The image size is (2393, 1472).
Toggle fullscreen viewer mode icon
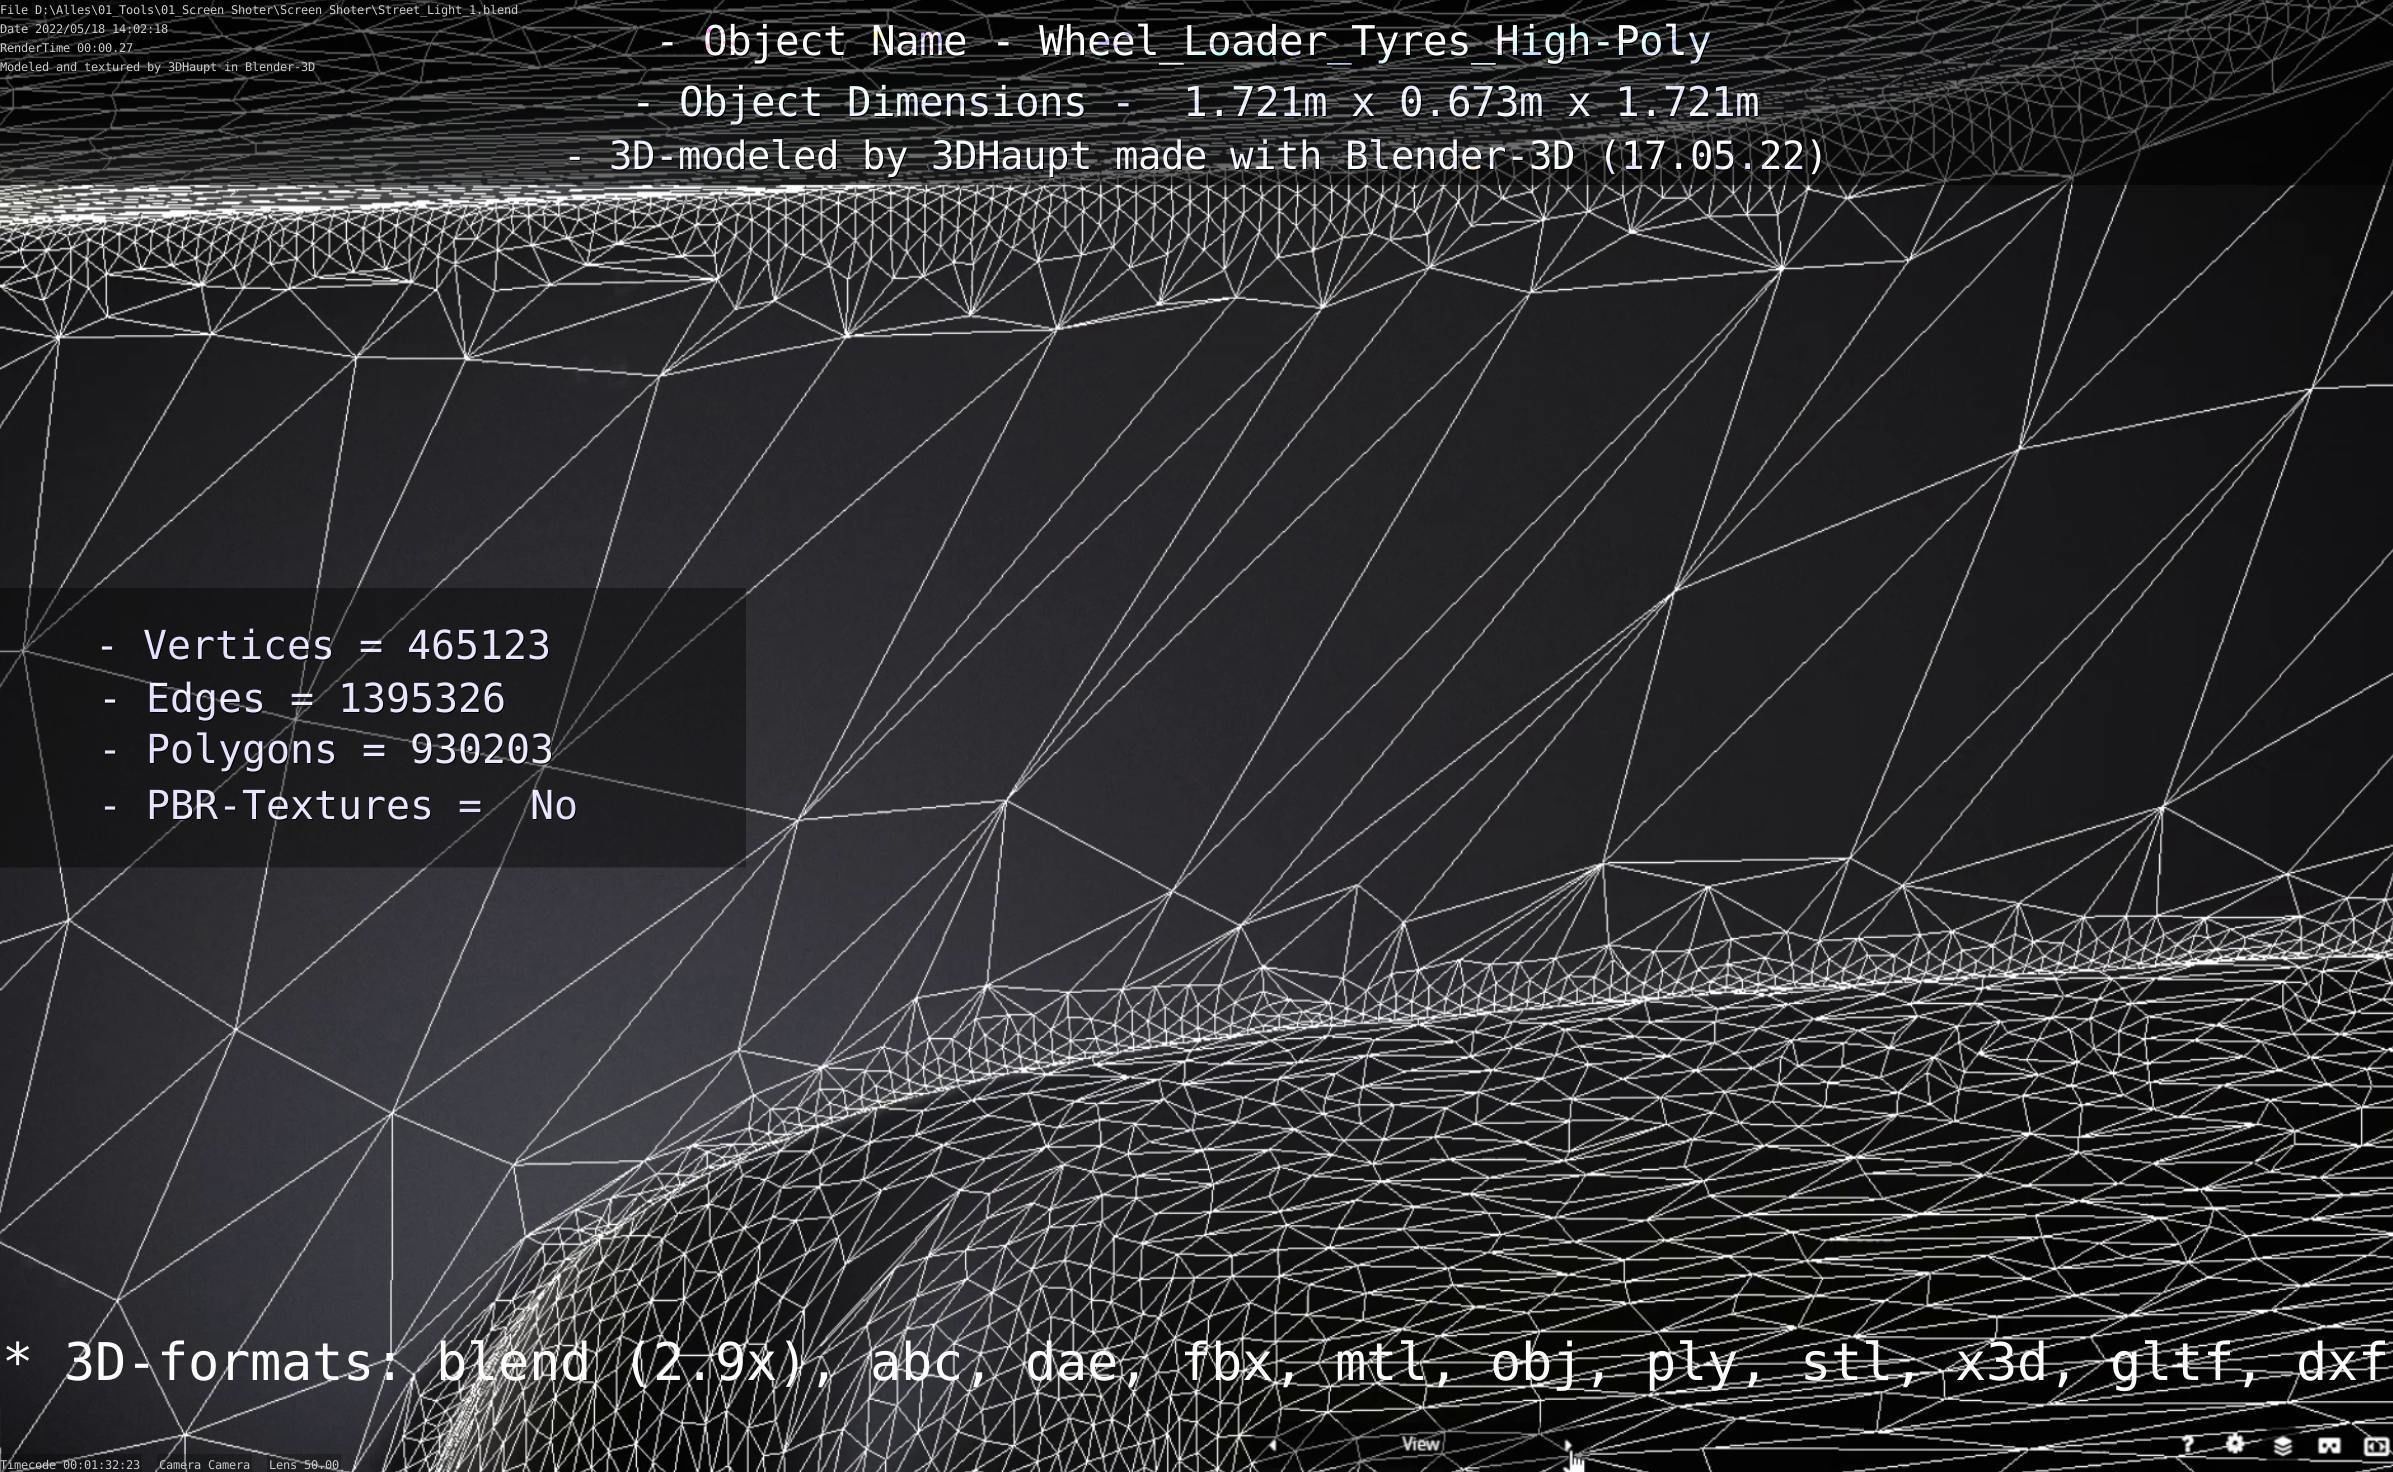2375,1445
